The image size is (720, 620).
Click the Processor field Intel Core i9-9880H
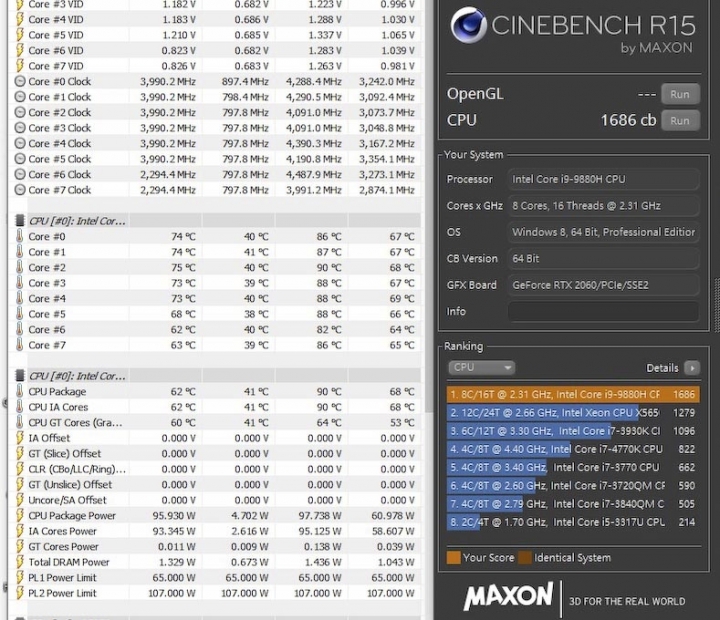pyautogui.click(x=603, y=179)
